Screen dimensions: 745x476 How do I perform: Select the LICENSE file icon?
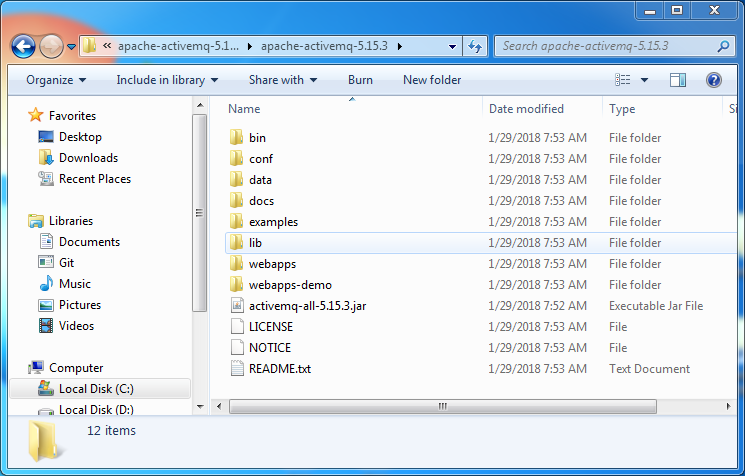pyautogui.click(x=237, y=326)
